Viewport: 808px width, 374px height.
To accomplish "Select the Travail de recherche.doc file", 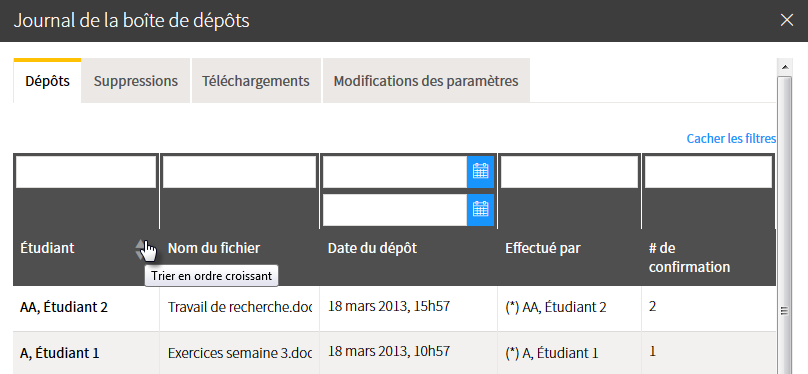I will pos(240,308).
